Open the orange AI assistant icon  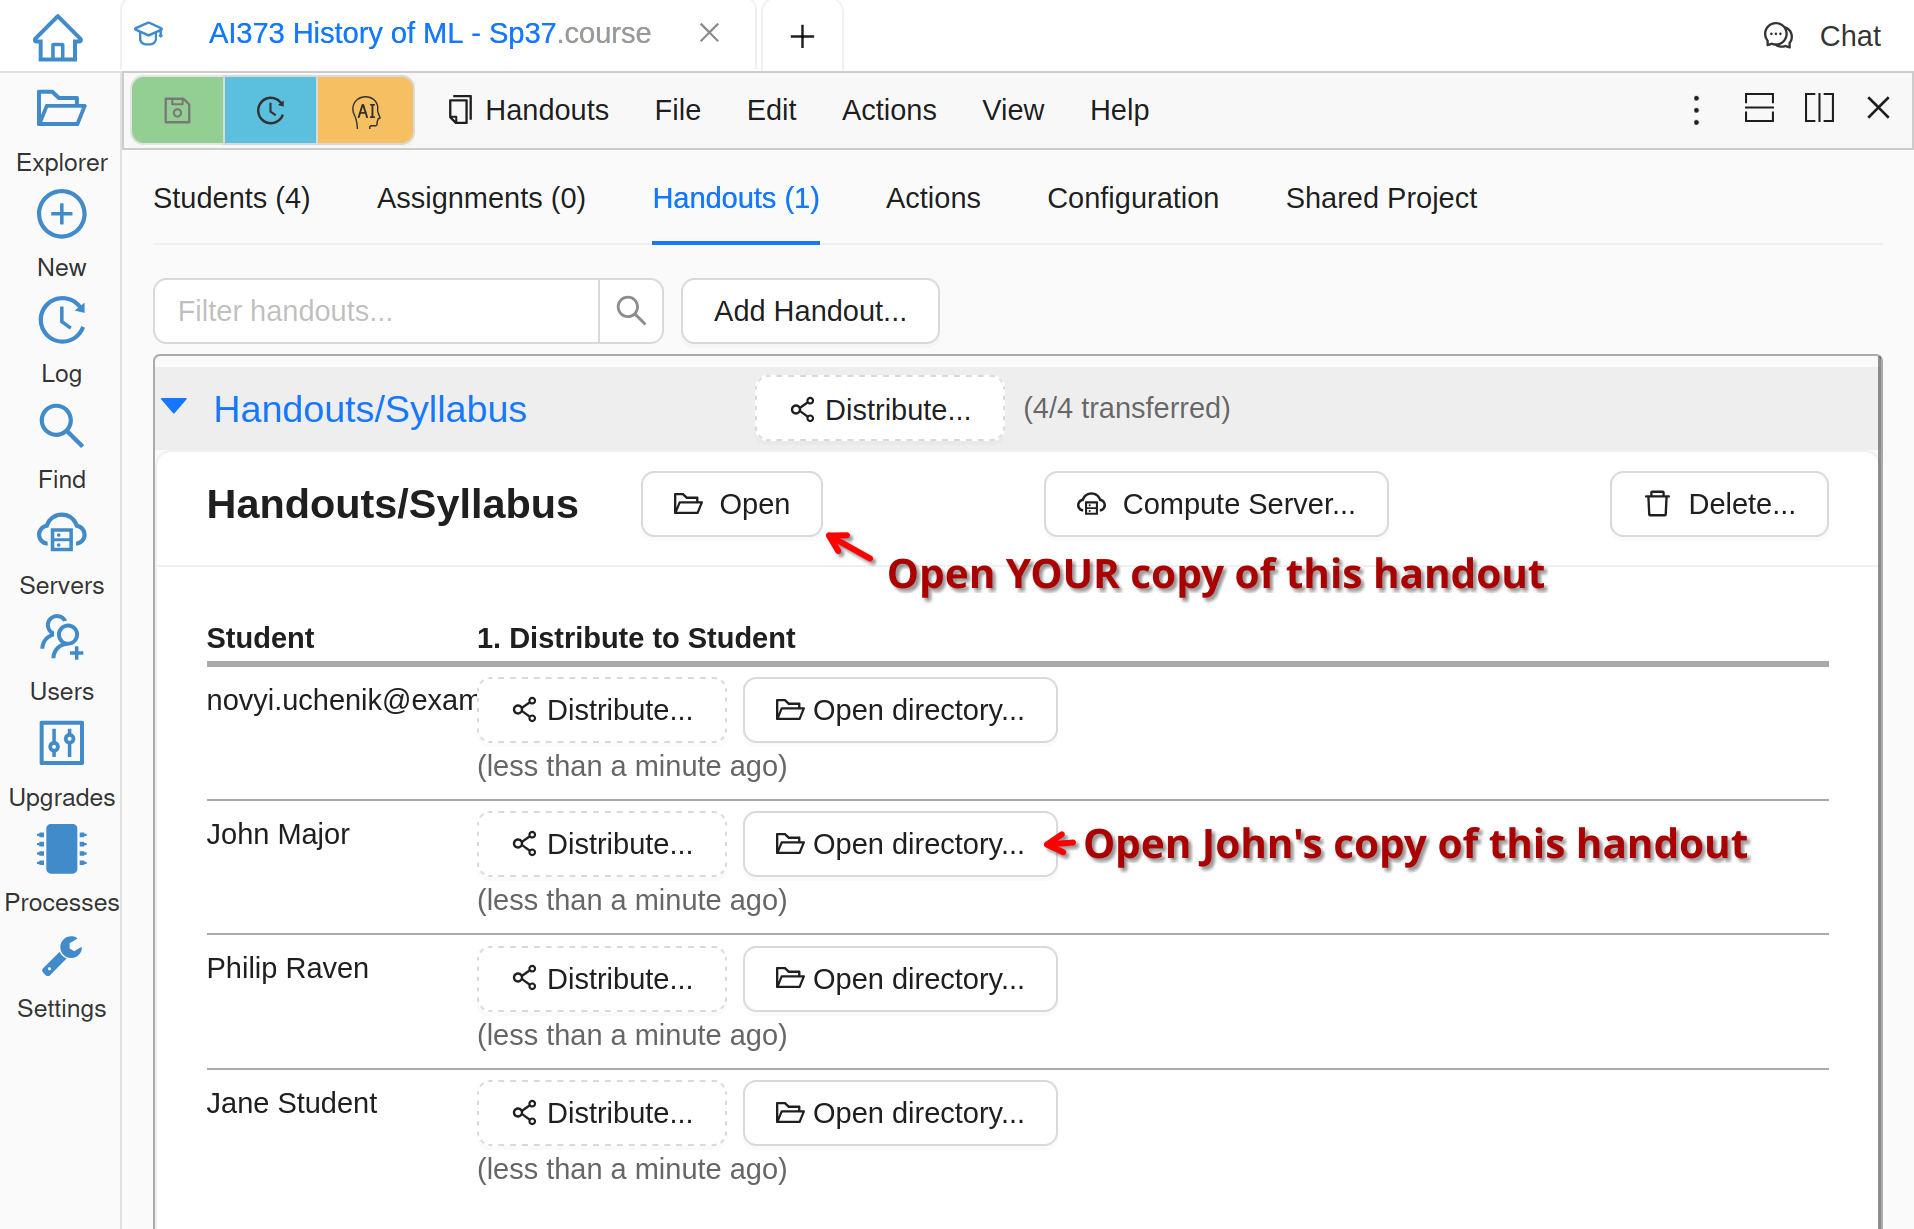click(x=366, y=110)
